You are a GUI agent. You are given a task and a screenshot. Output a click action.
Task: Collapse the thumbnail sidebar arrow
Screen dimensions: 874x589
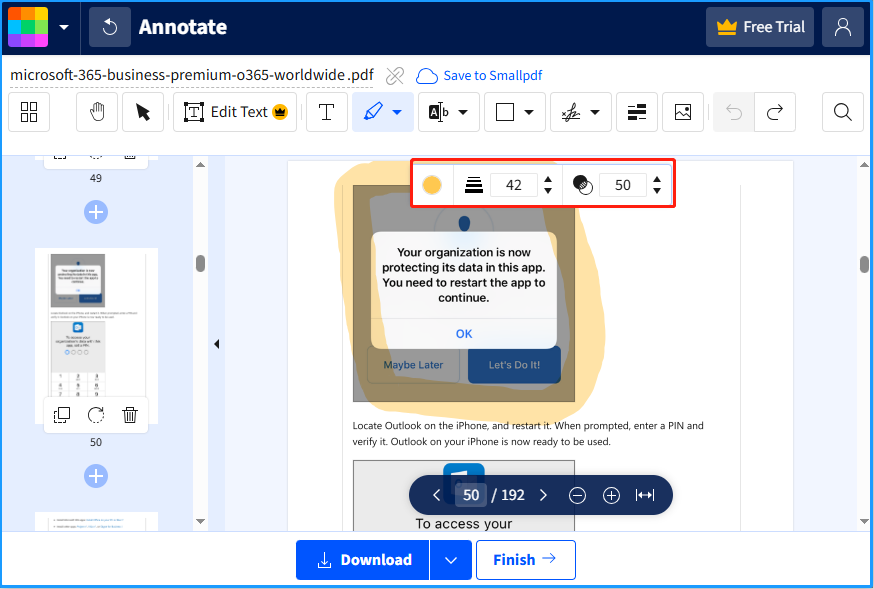tap(216, 344)
